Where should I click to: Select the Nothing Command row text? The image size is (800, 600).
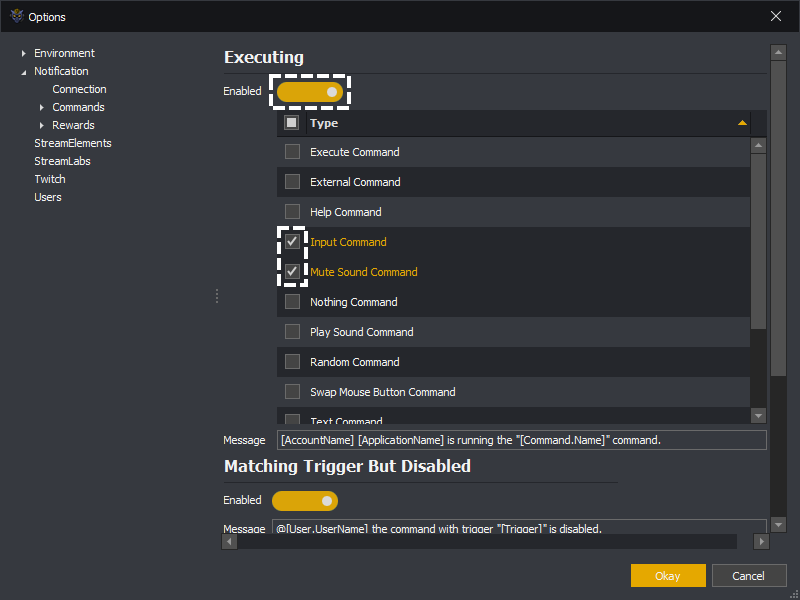(354, 302)
